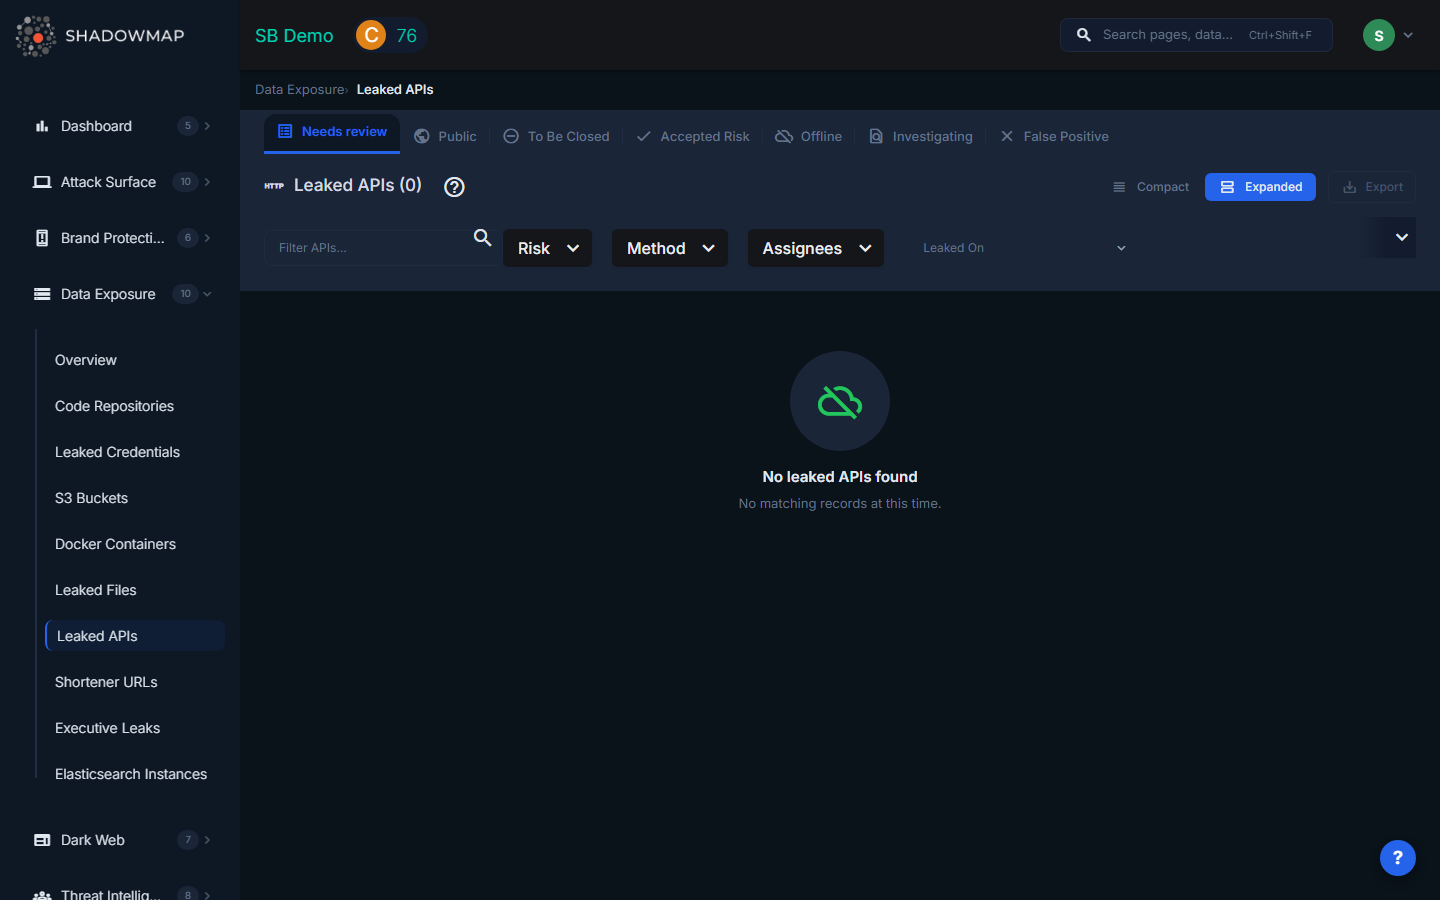Open the Risk filter dropdown
Screen dimensions: 1440x900
click(x=547, y=248)
